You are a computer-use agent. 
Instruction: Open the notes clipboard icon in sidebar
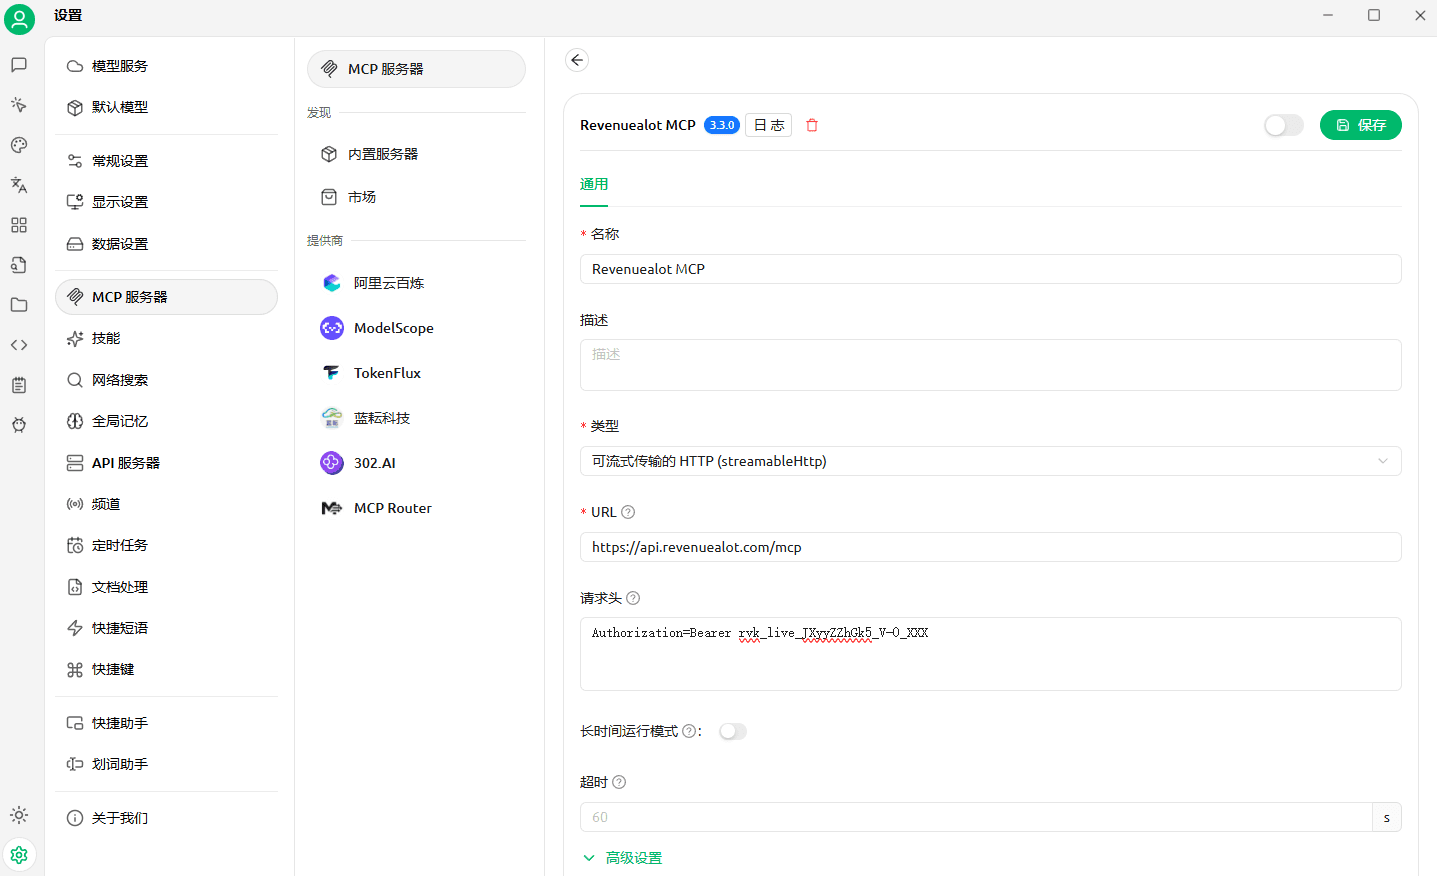point(19,385)
